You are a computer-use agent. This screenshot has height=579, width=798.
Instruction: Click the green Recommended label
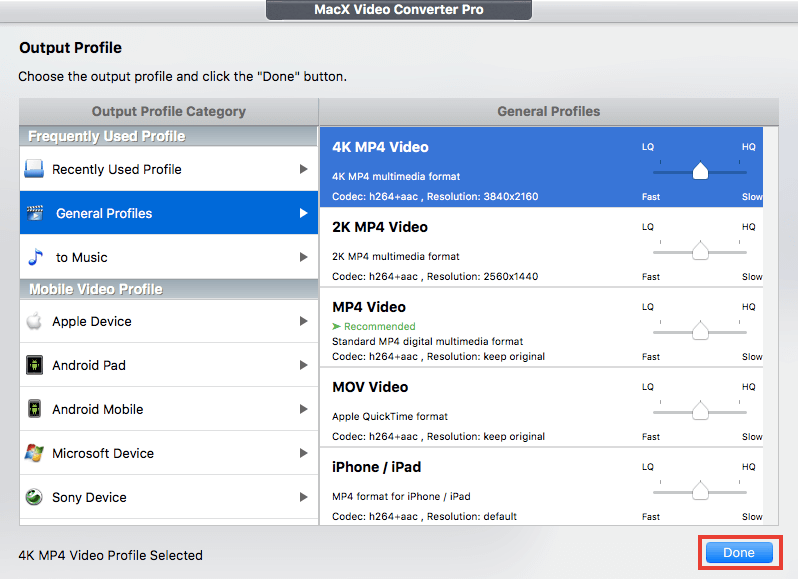(x=380, y=326)
